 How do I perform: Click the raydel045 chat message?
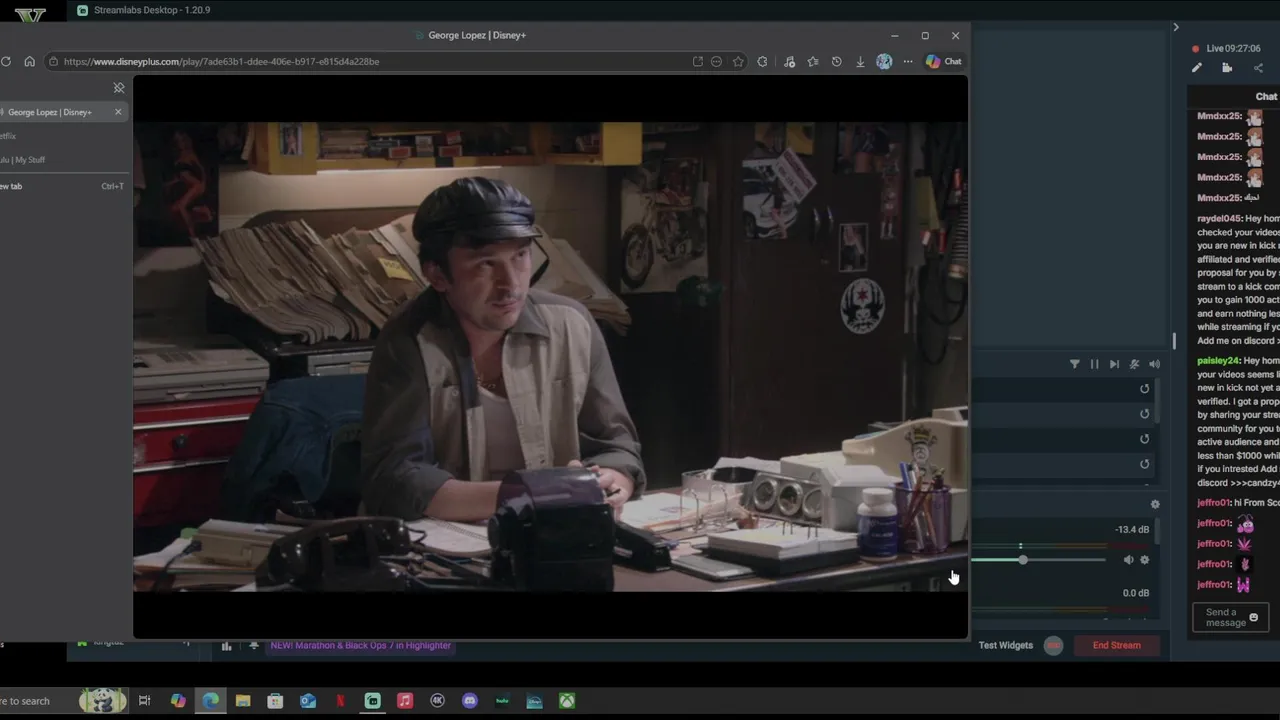(x=1238, y=280)
